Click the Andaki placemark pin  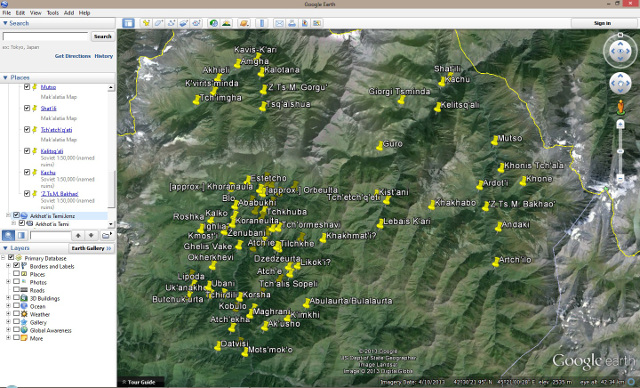498,227
